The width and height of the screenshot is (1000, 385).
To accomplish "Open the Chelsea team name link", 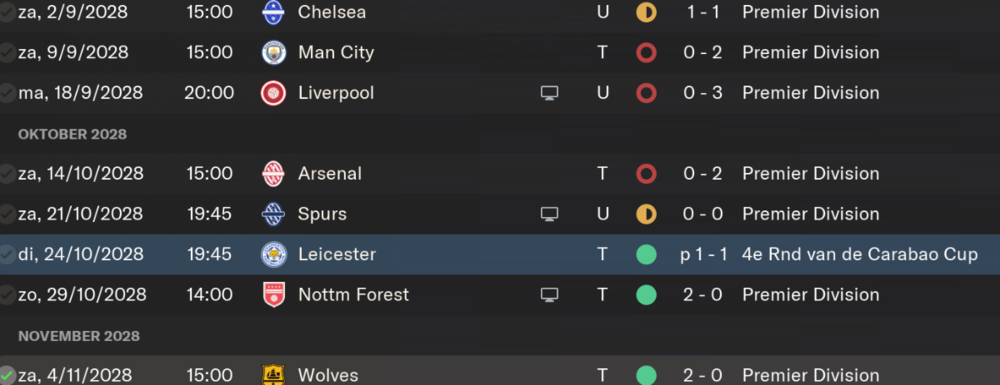I will (332, 12).
